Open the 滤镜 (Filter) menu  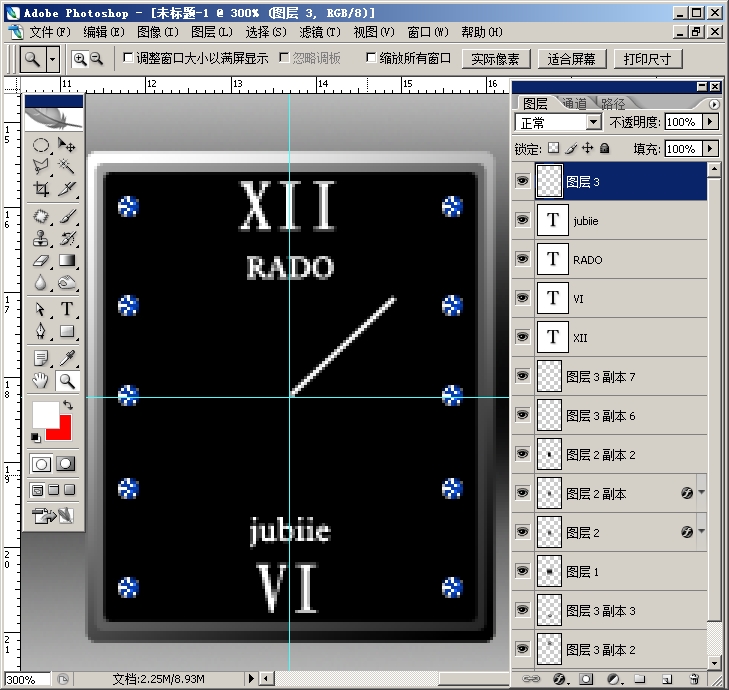click(320, 32)
